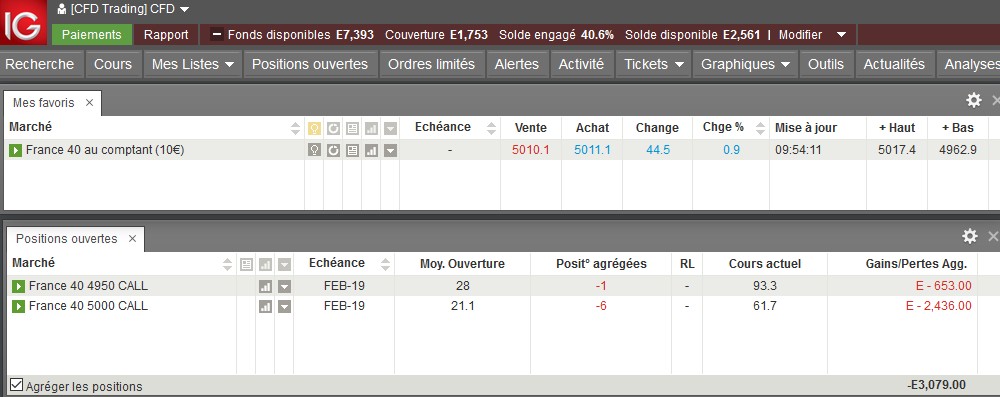The height and width of the screenshot is (397, 1000).
Task: Click the account user icon beside CFD Trading
Action: click(61, 9)
